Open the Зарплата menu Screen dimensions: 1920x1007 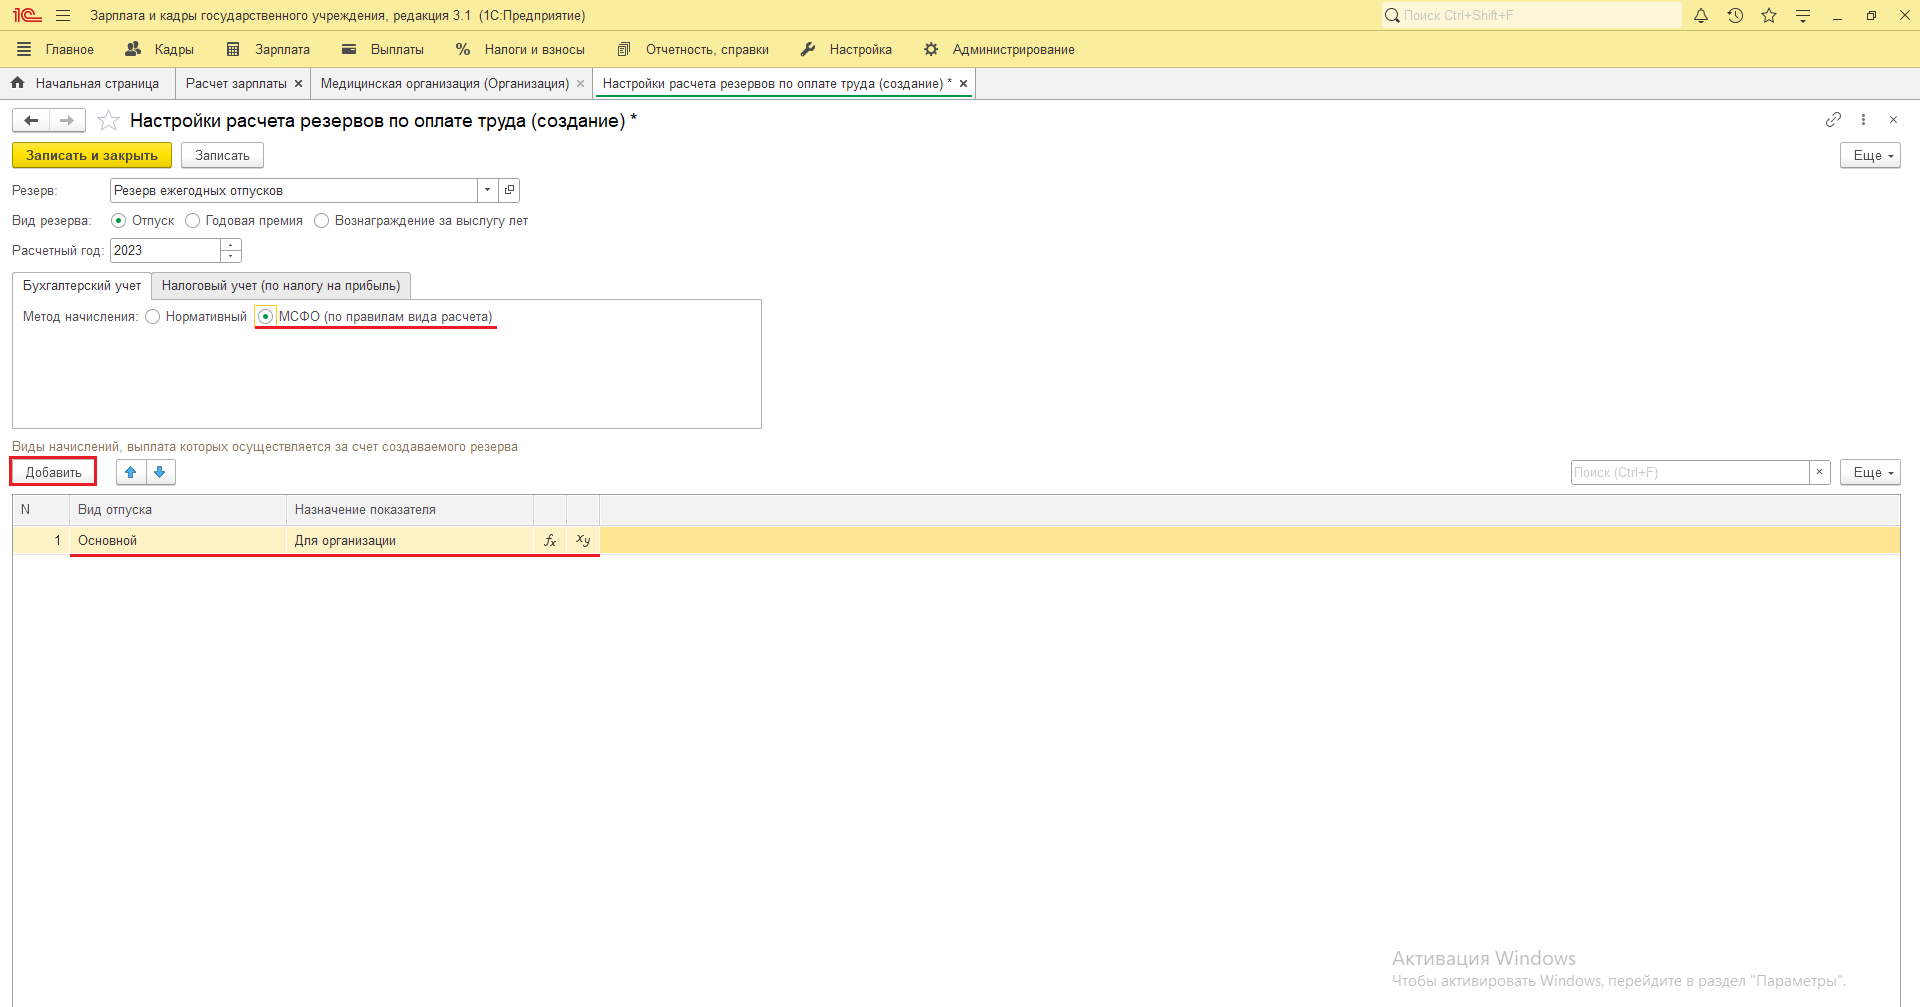pos(268,49)
